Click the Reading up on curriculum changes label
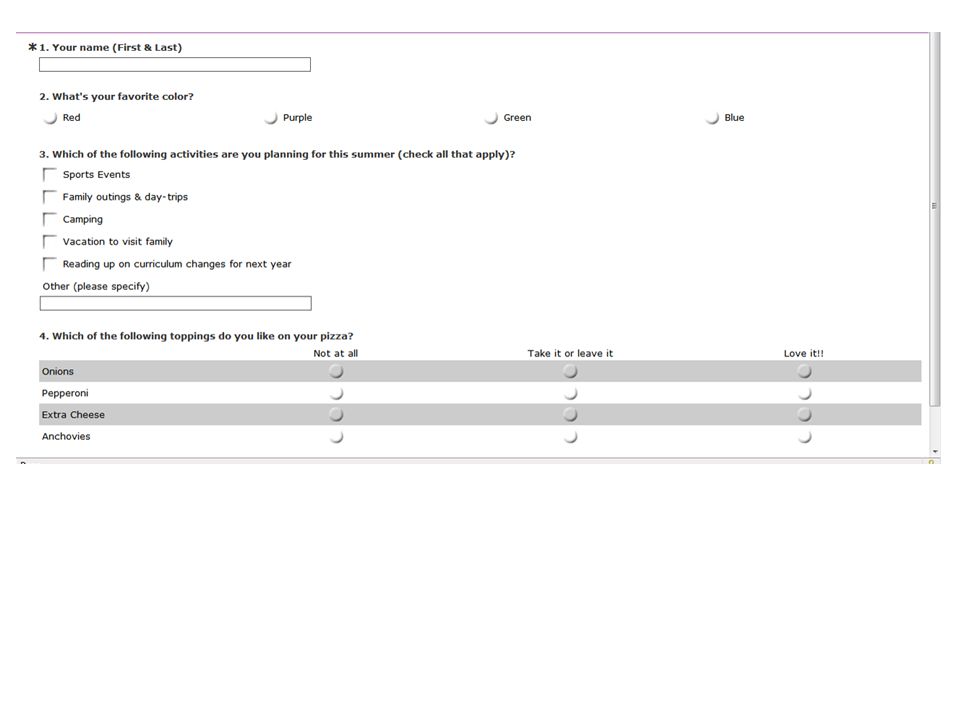Viewport: 960px width, 720px height. 177,264
